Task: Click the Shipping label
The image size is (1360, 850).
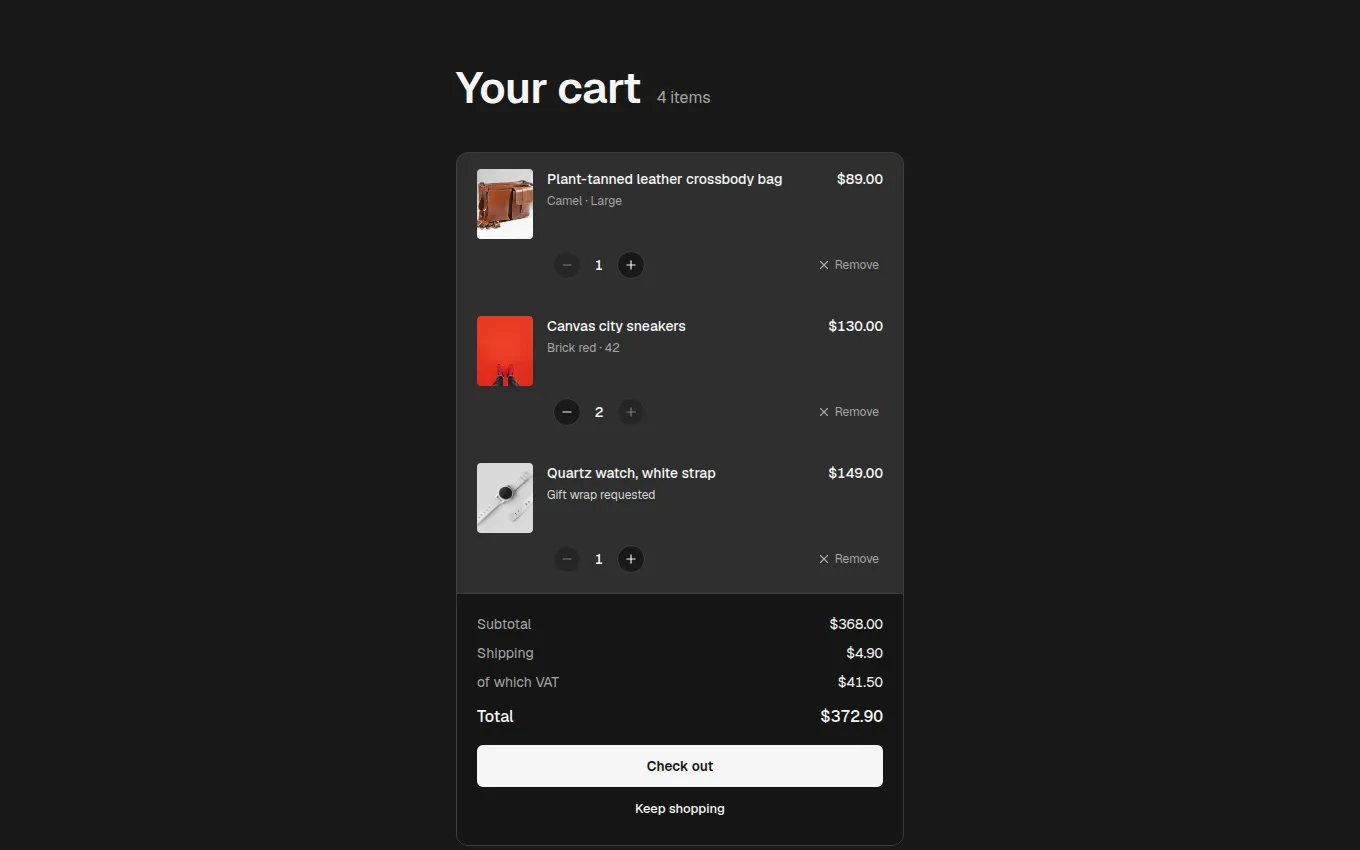Action: [505, 653]
